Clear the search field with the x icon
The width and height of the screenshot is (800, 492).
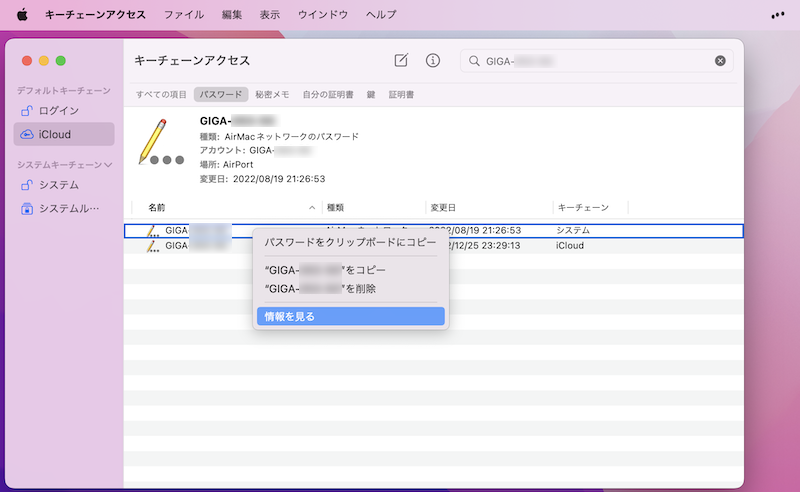pos(720,61)
